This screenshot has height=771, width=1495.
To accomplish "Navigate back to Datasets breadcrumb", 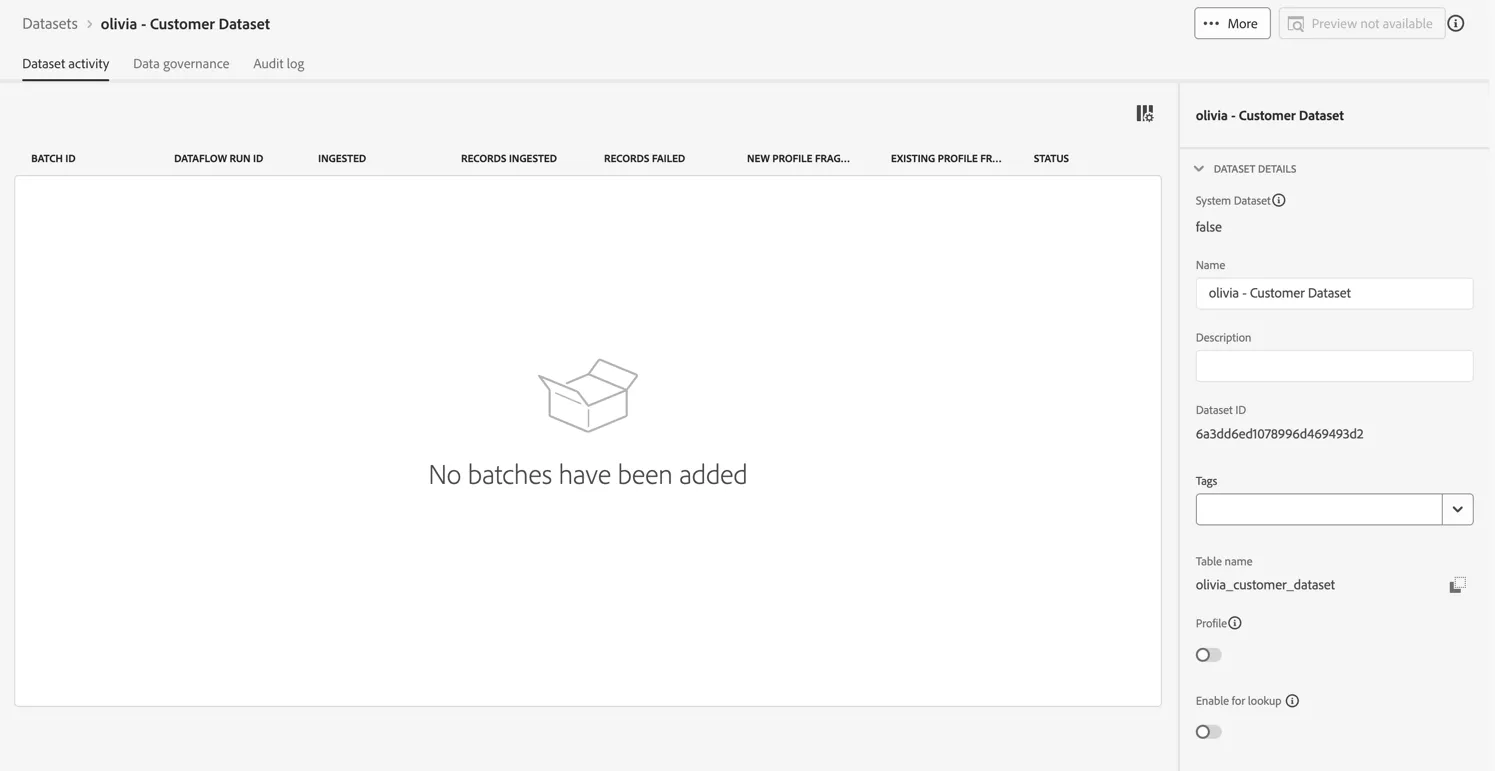I will tap(50, 23).
